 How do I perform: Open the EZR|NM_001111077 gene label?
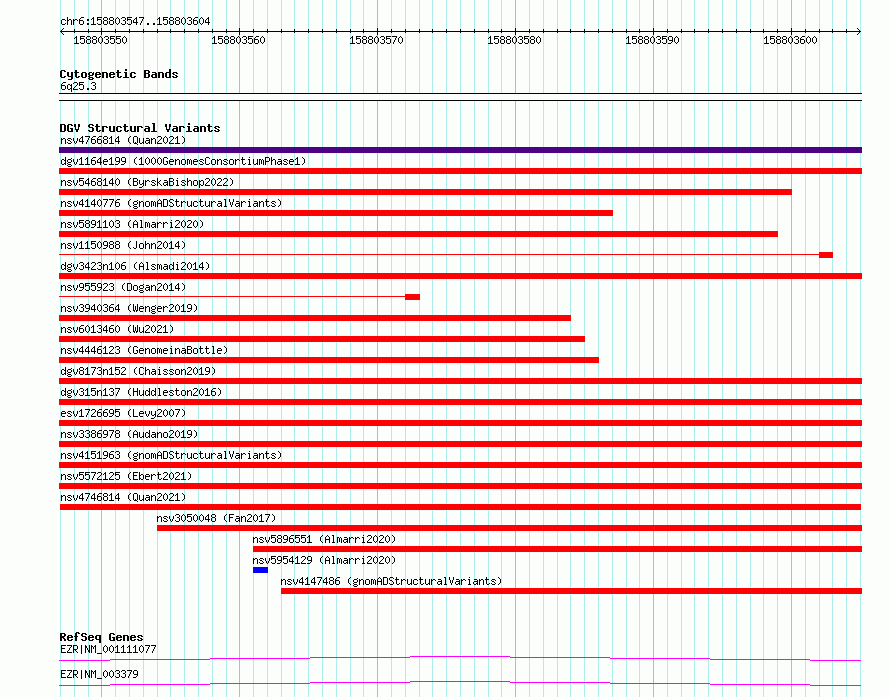(108, 649)
